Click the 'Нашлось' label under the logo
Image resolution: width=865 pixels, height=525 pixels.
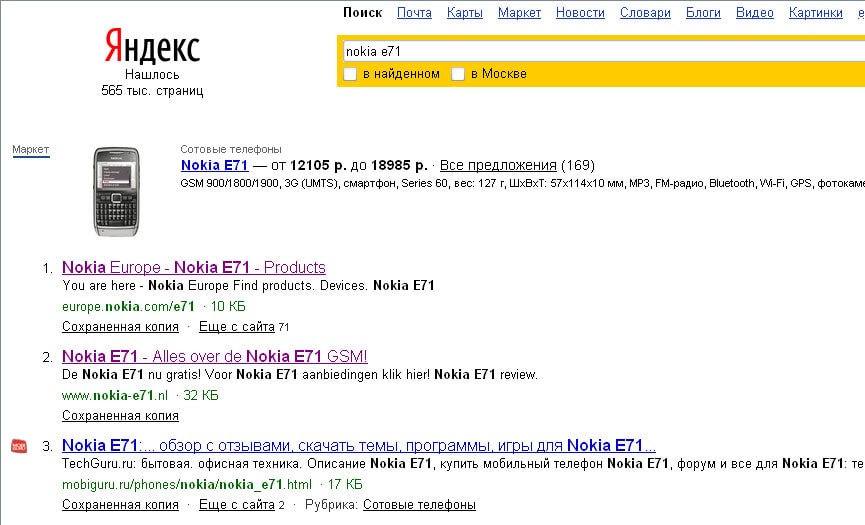pyautogui.click(x=152, y=74)
